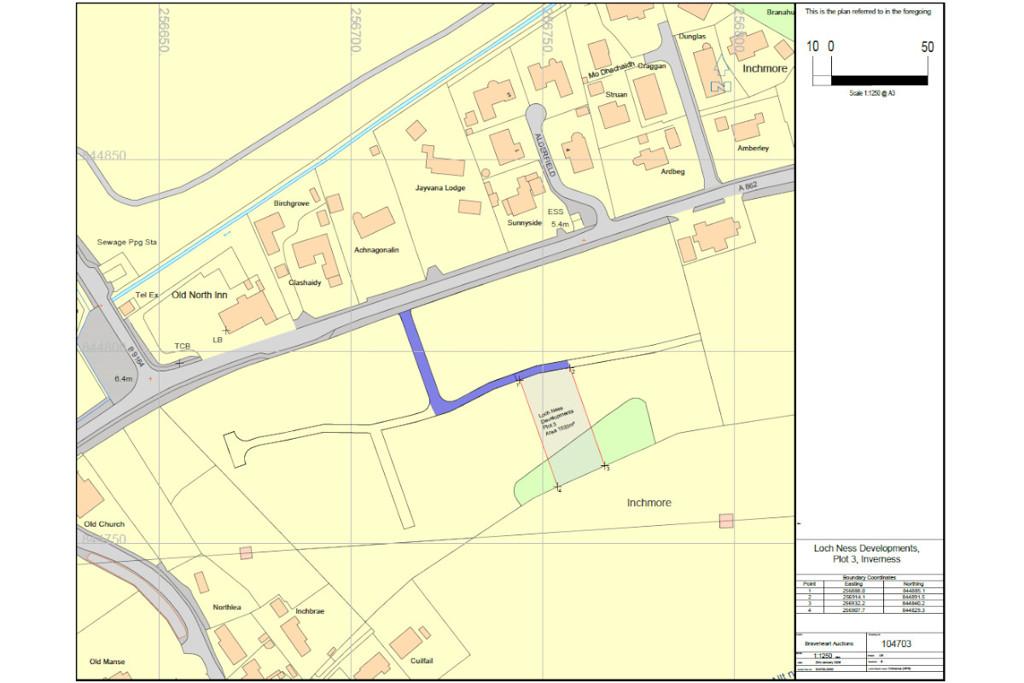1024x683 pixels.
Task: Click the 'Inchbrae' label
Action: tap(310, 612)
